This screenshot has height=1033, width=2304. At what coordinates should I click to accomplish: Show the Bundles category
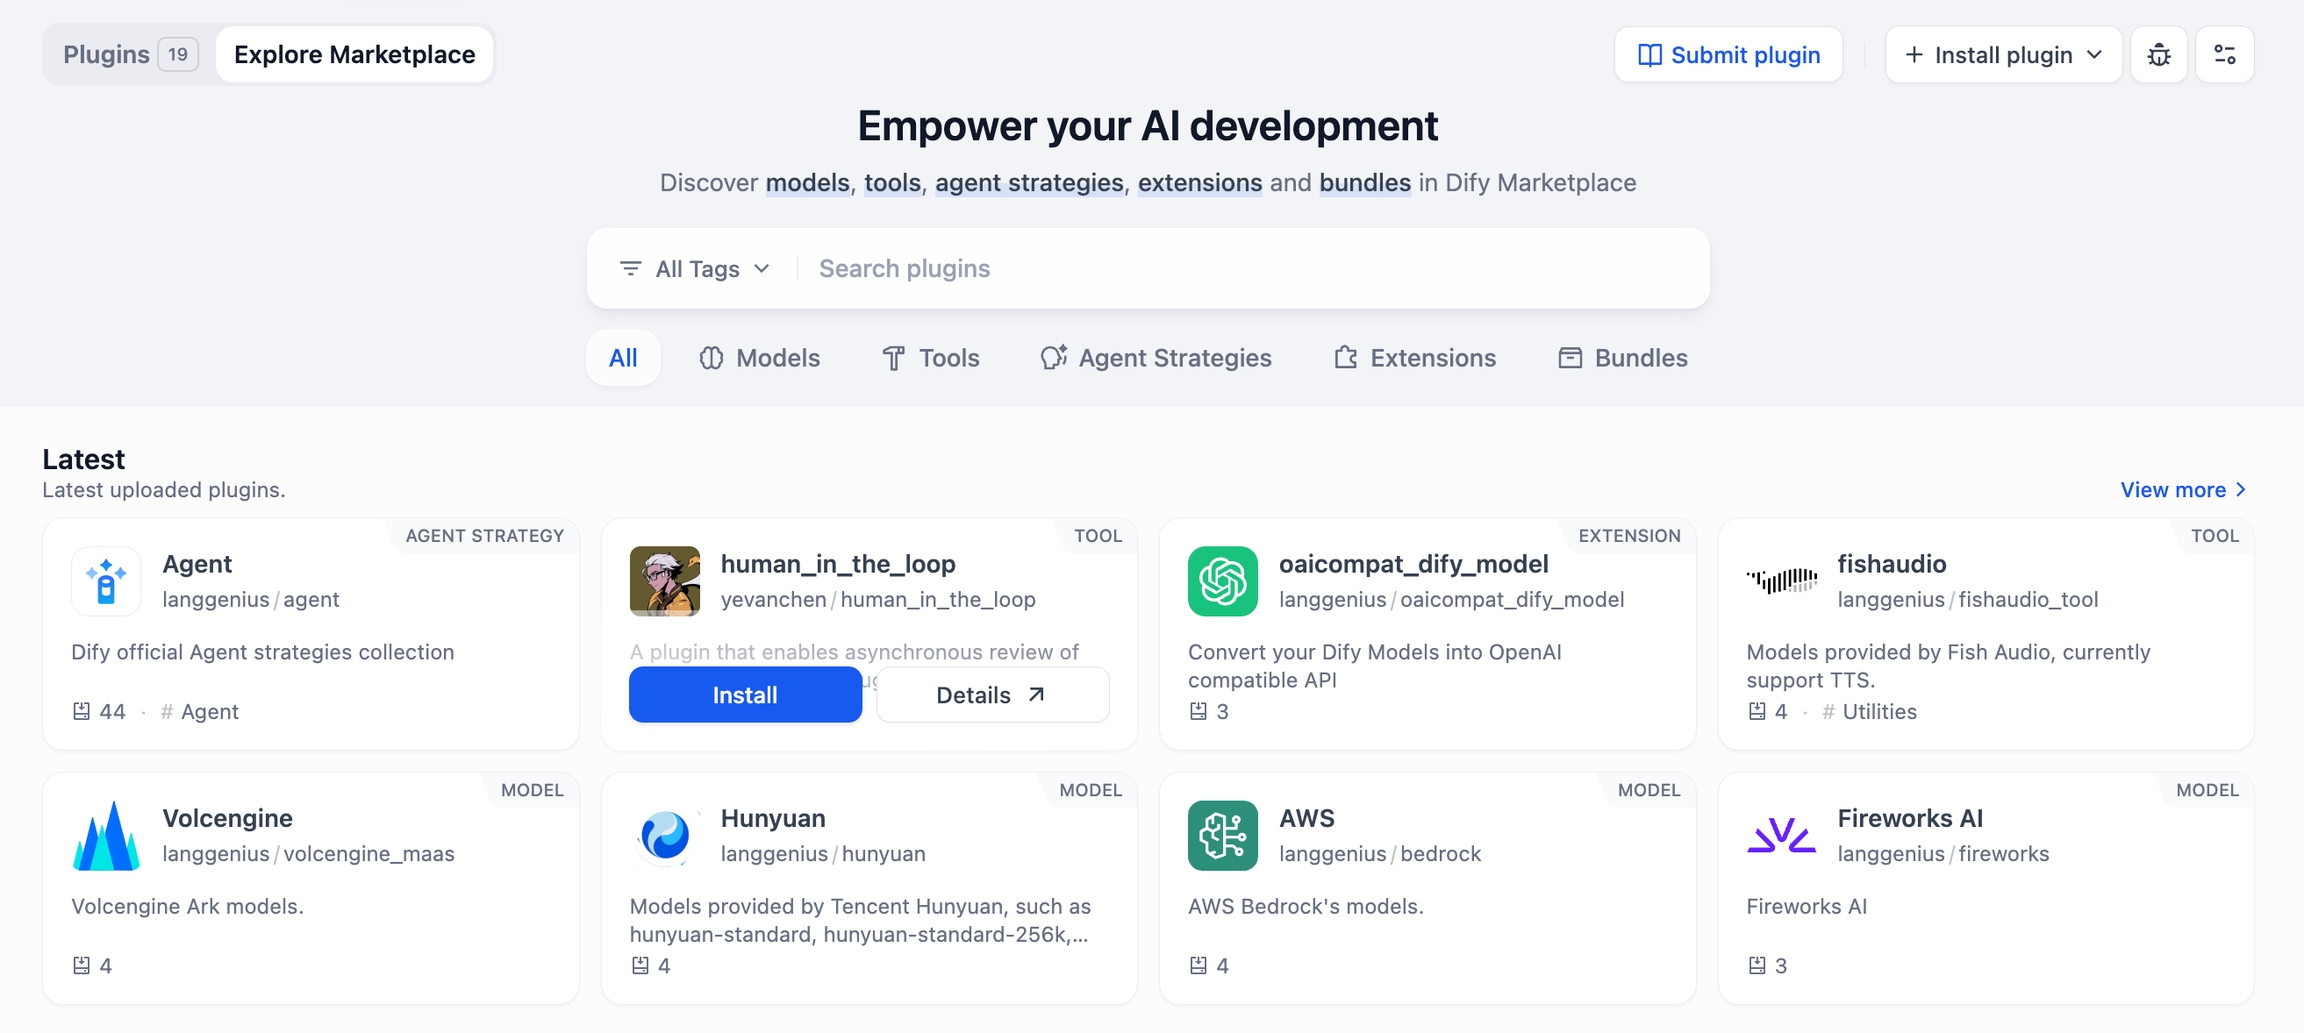click(1622, 358)
